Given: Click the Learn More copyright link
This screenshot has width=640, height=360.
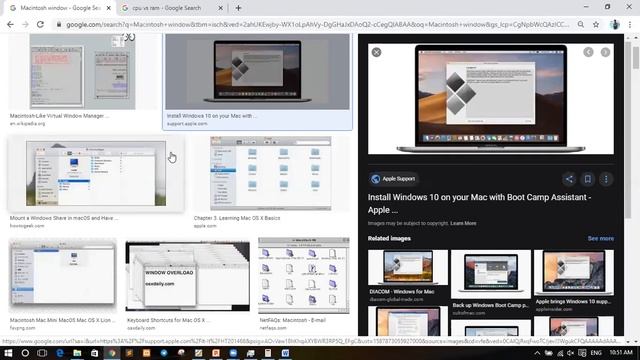Looking at the screenshot, I should coord(463,223).
